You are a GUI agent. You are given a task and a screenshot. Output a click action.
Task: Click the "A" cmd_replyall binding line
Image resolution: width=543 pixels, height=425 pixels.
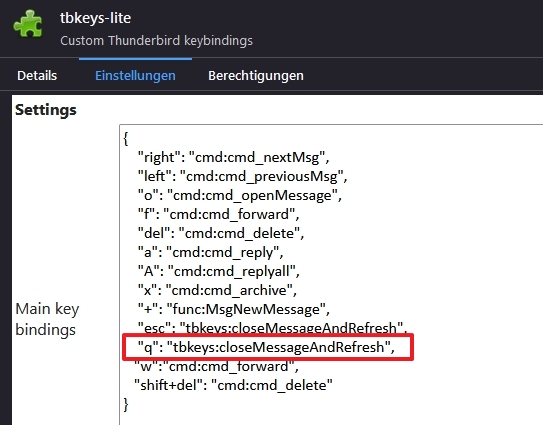click(x=219, y=271)
